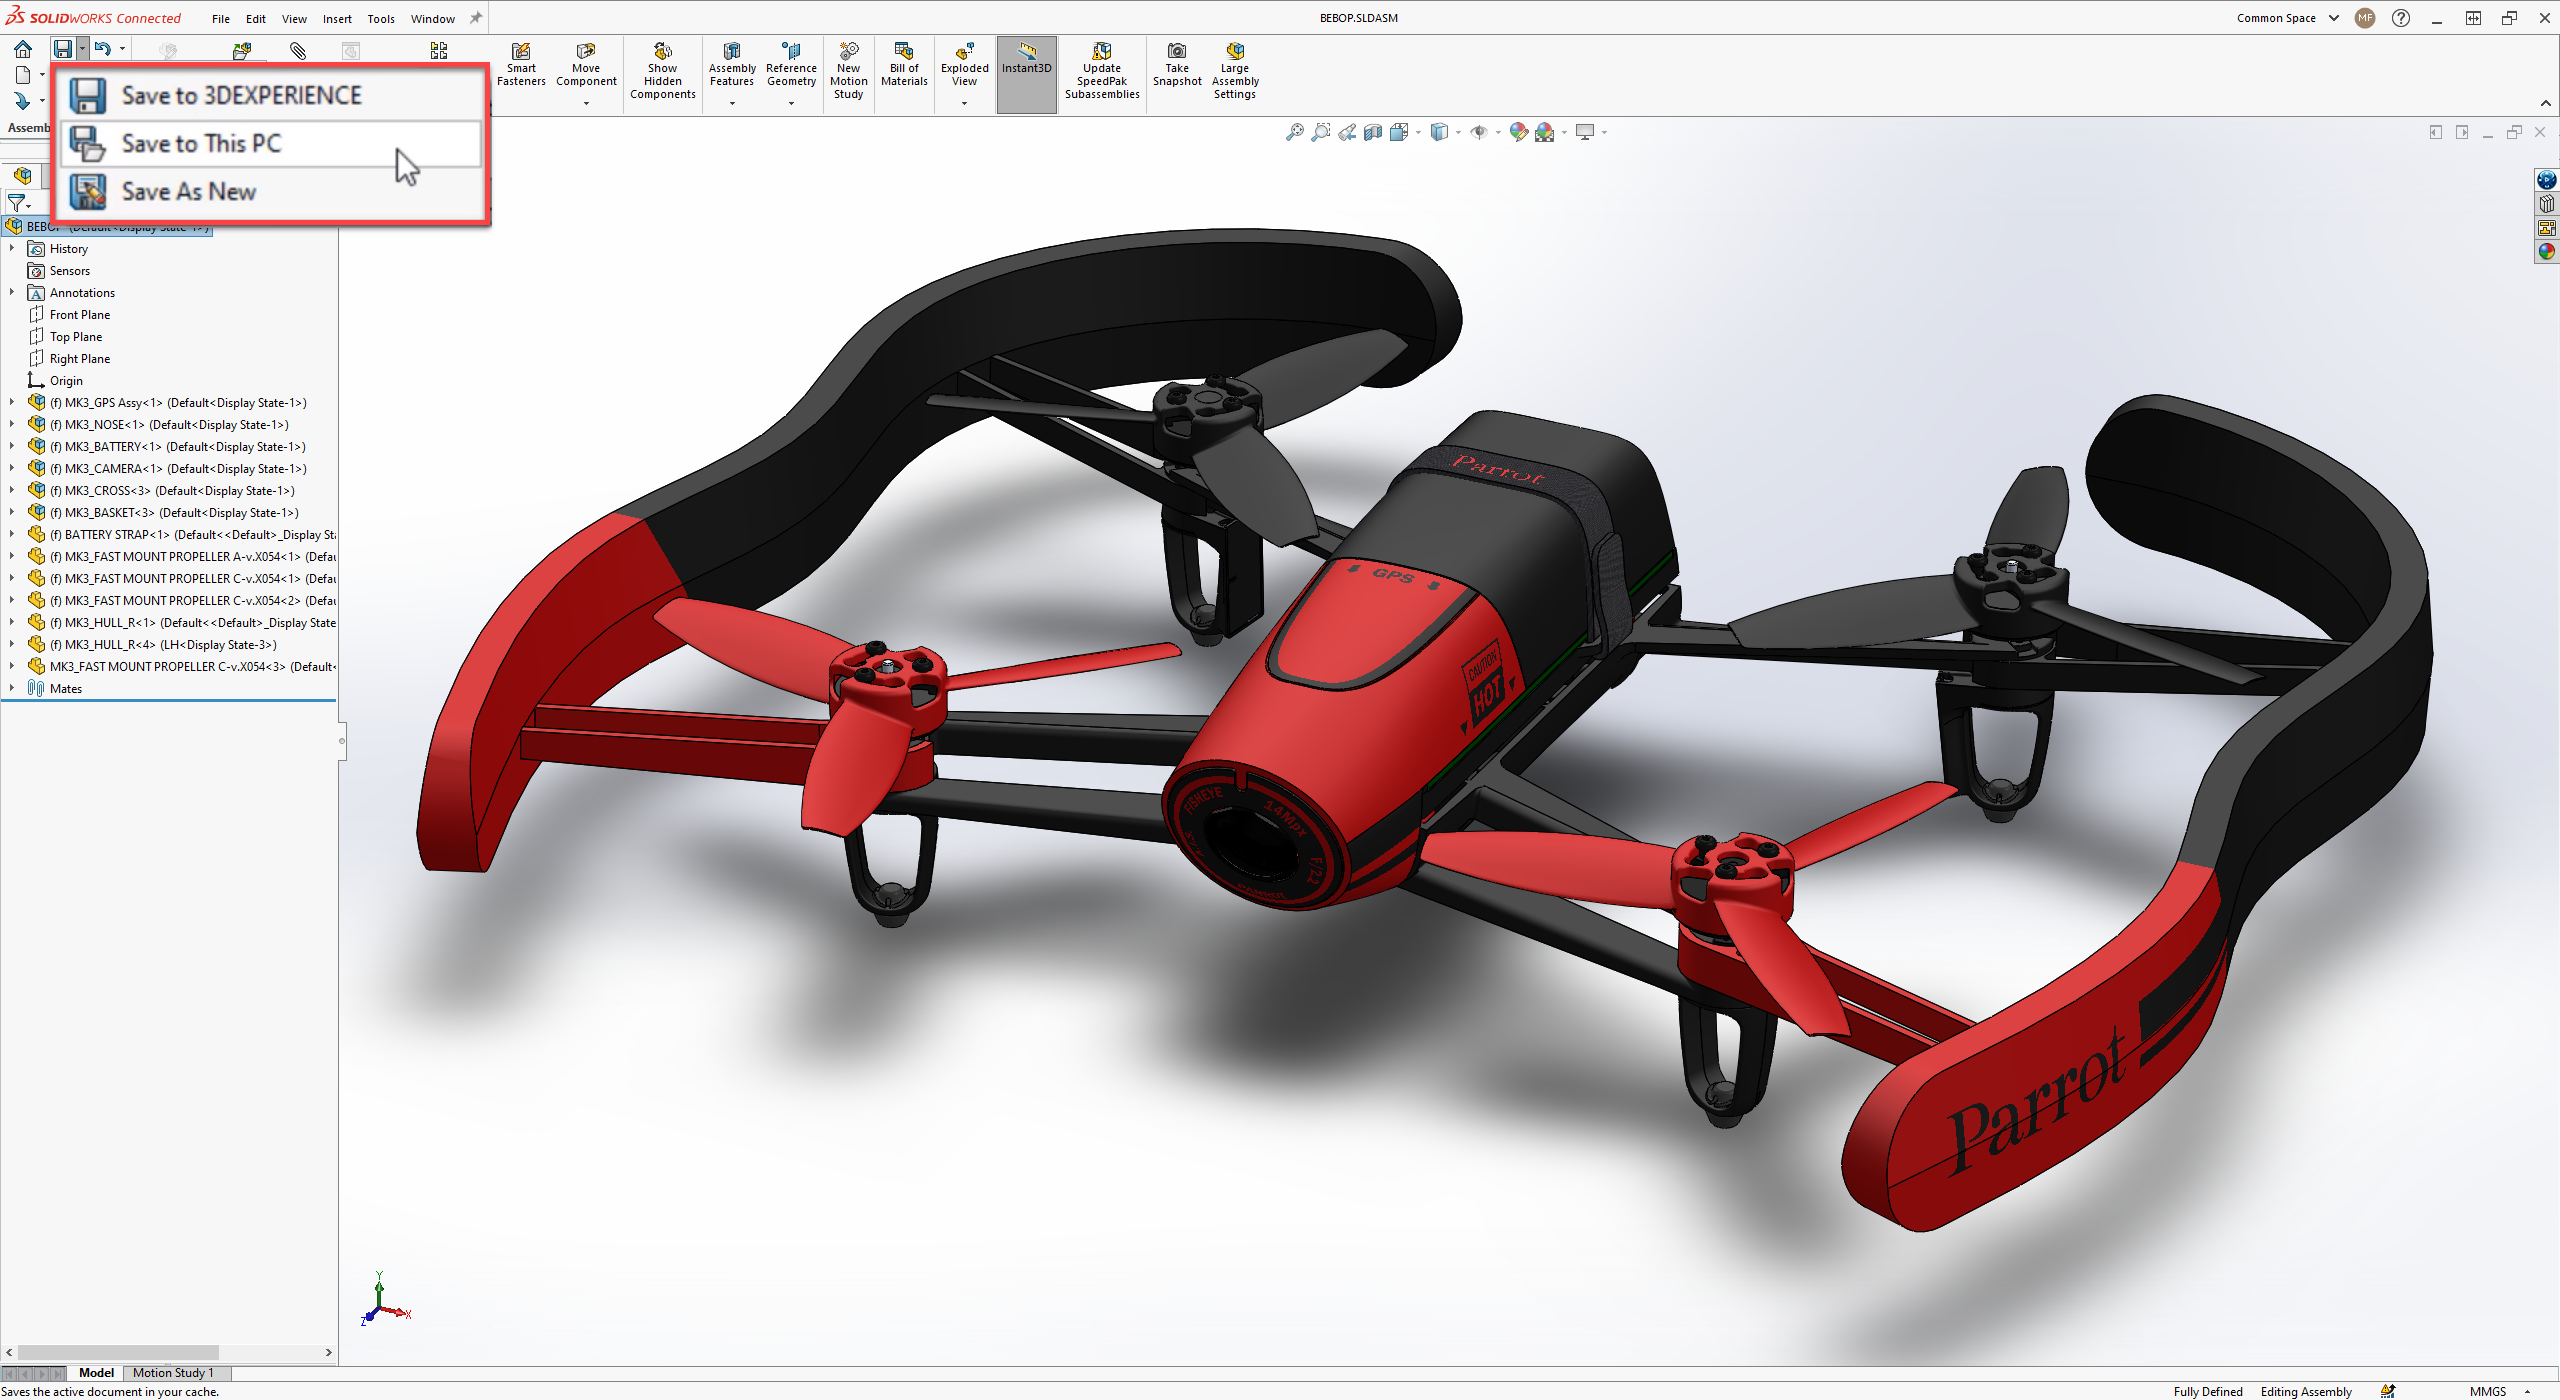Click the Help question mark button
This screenshot has width=2560, height=1400.
click(2401, 18)
